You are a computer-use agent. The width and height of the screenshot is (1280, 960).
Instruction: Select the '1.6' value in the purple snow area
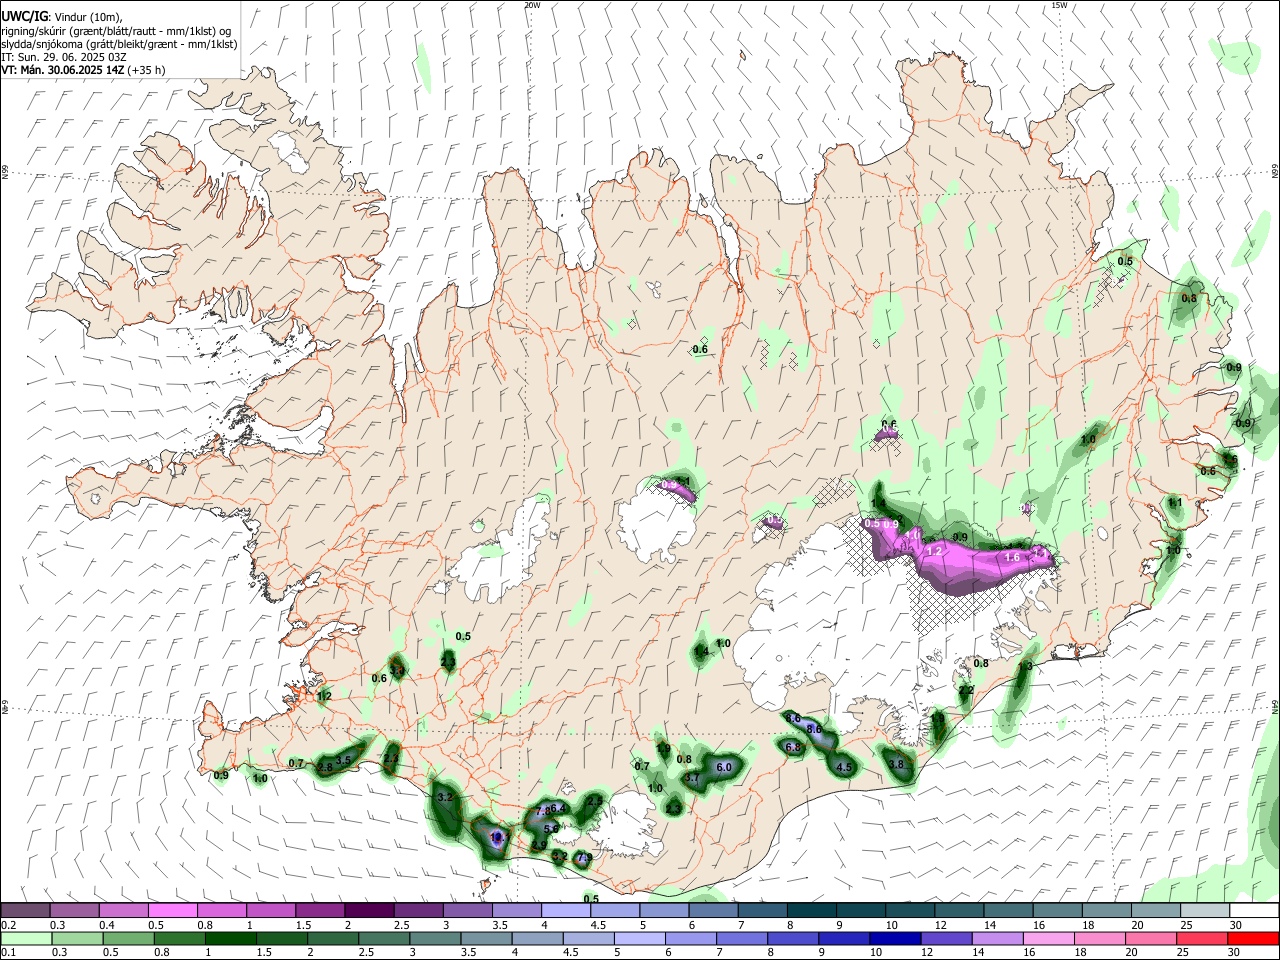tap(1011, 557)
